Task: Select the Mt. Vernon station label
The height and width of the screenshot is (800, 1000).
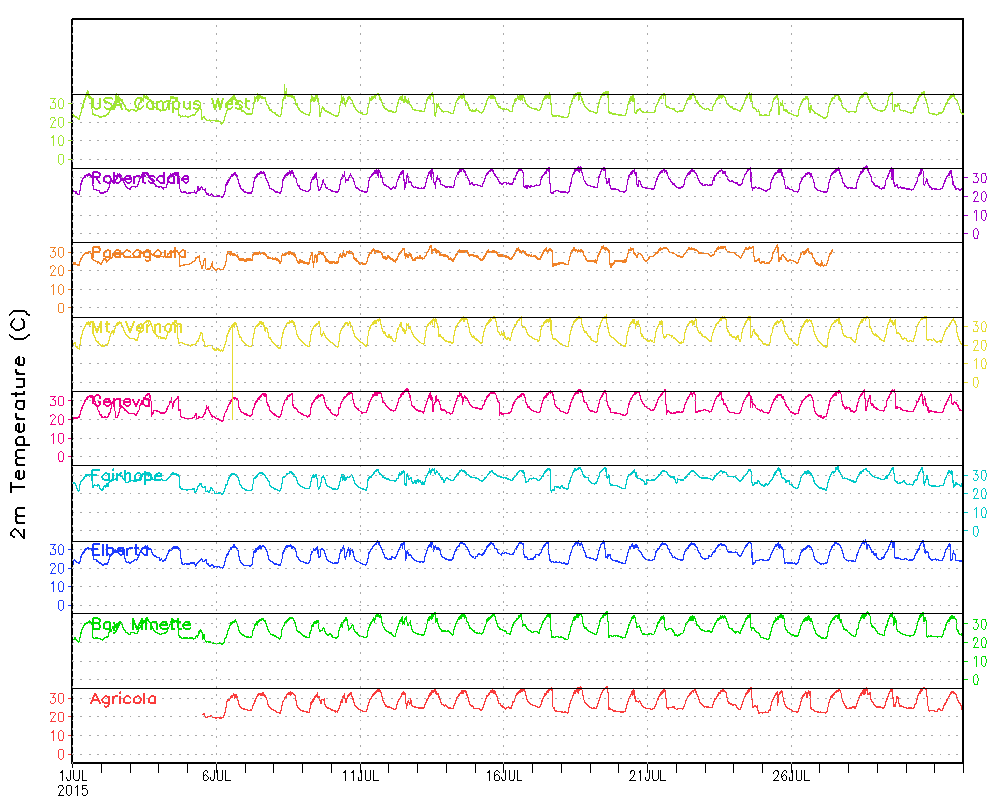Action: 137,327
